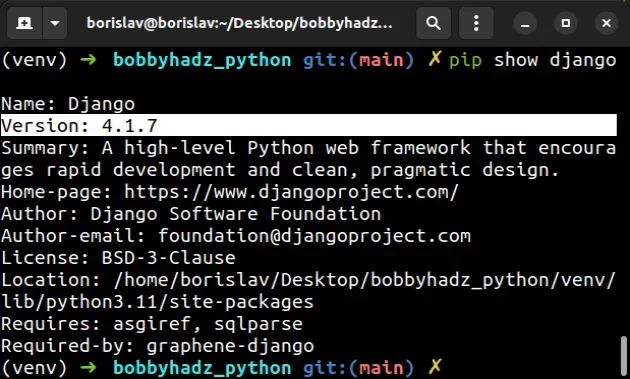Click the typed command pip show django
This screenshot has height=379, width=630.
(532, 61)
